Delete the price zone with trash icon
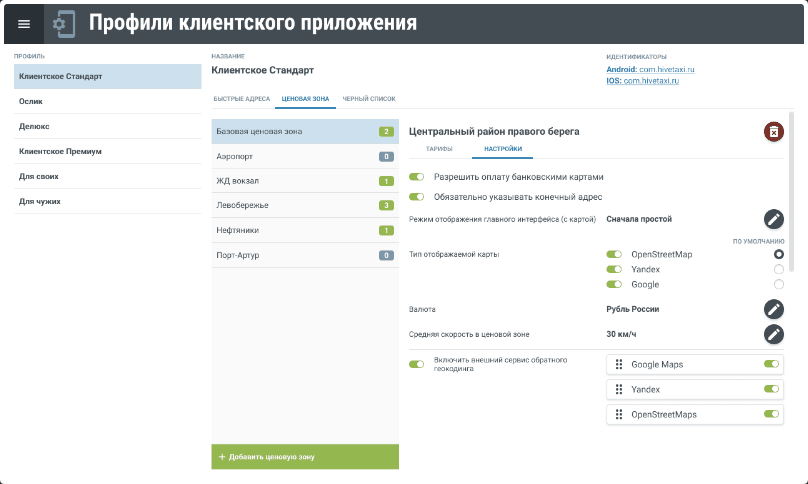This screenshot has width=808, height=484. pos(773,132)
